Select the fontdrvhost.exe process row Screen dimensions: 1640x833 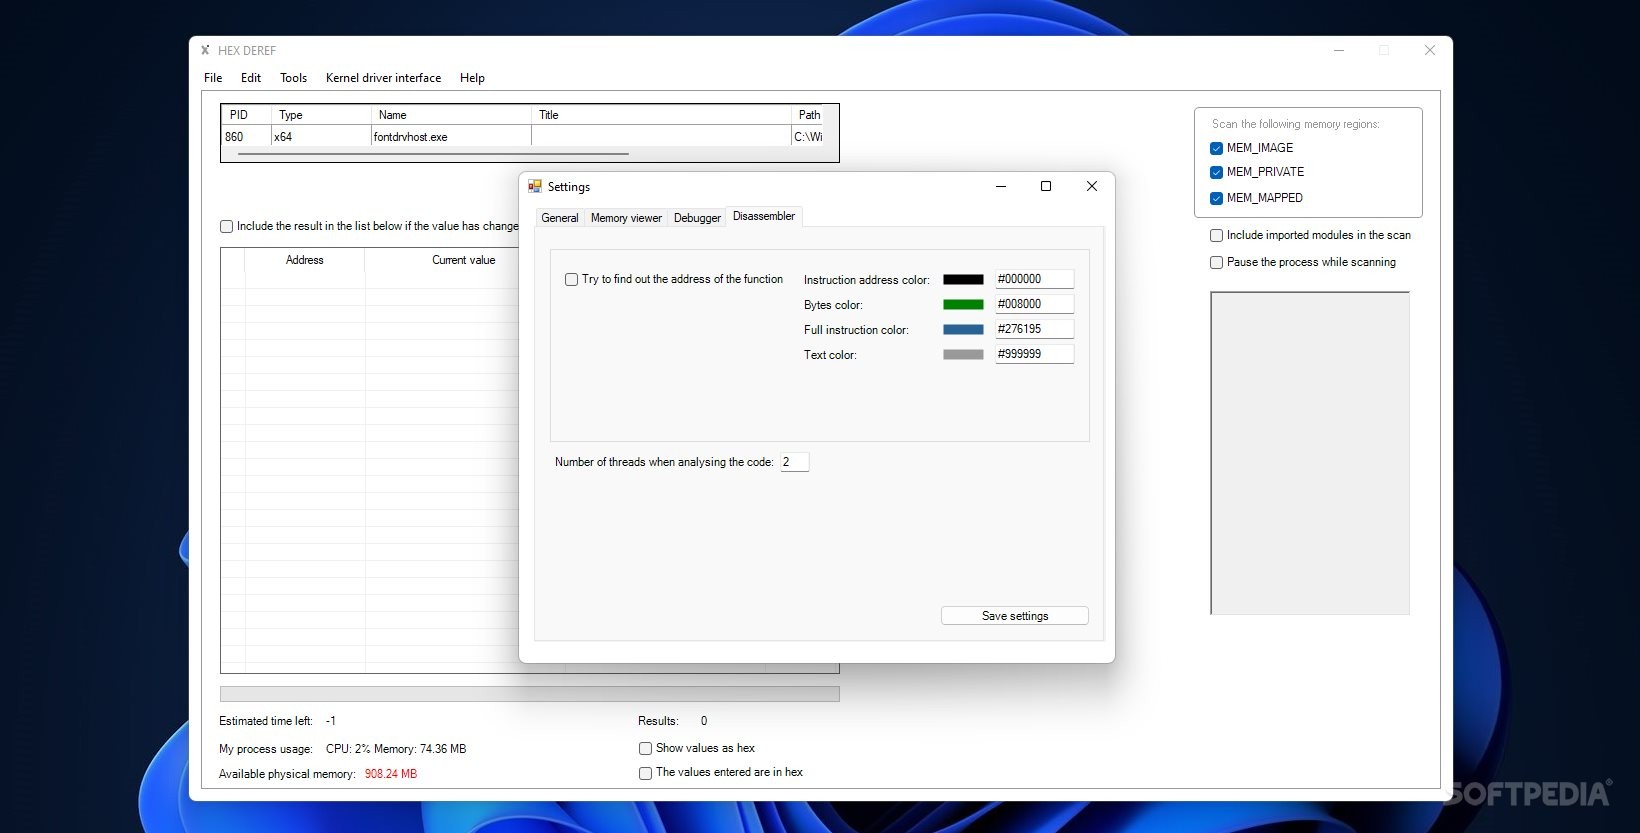[x=523, y=137]
